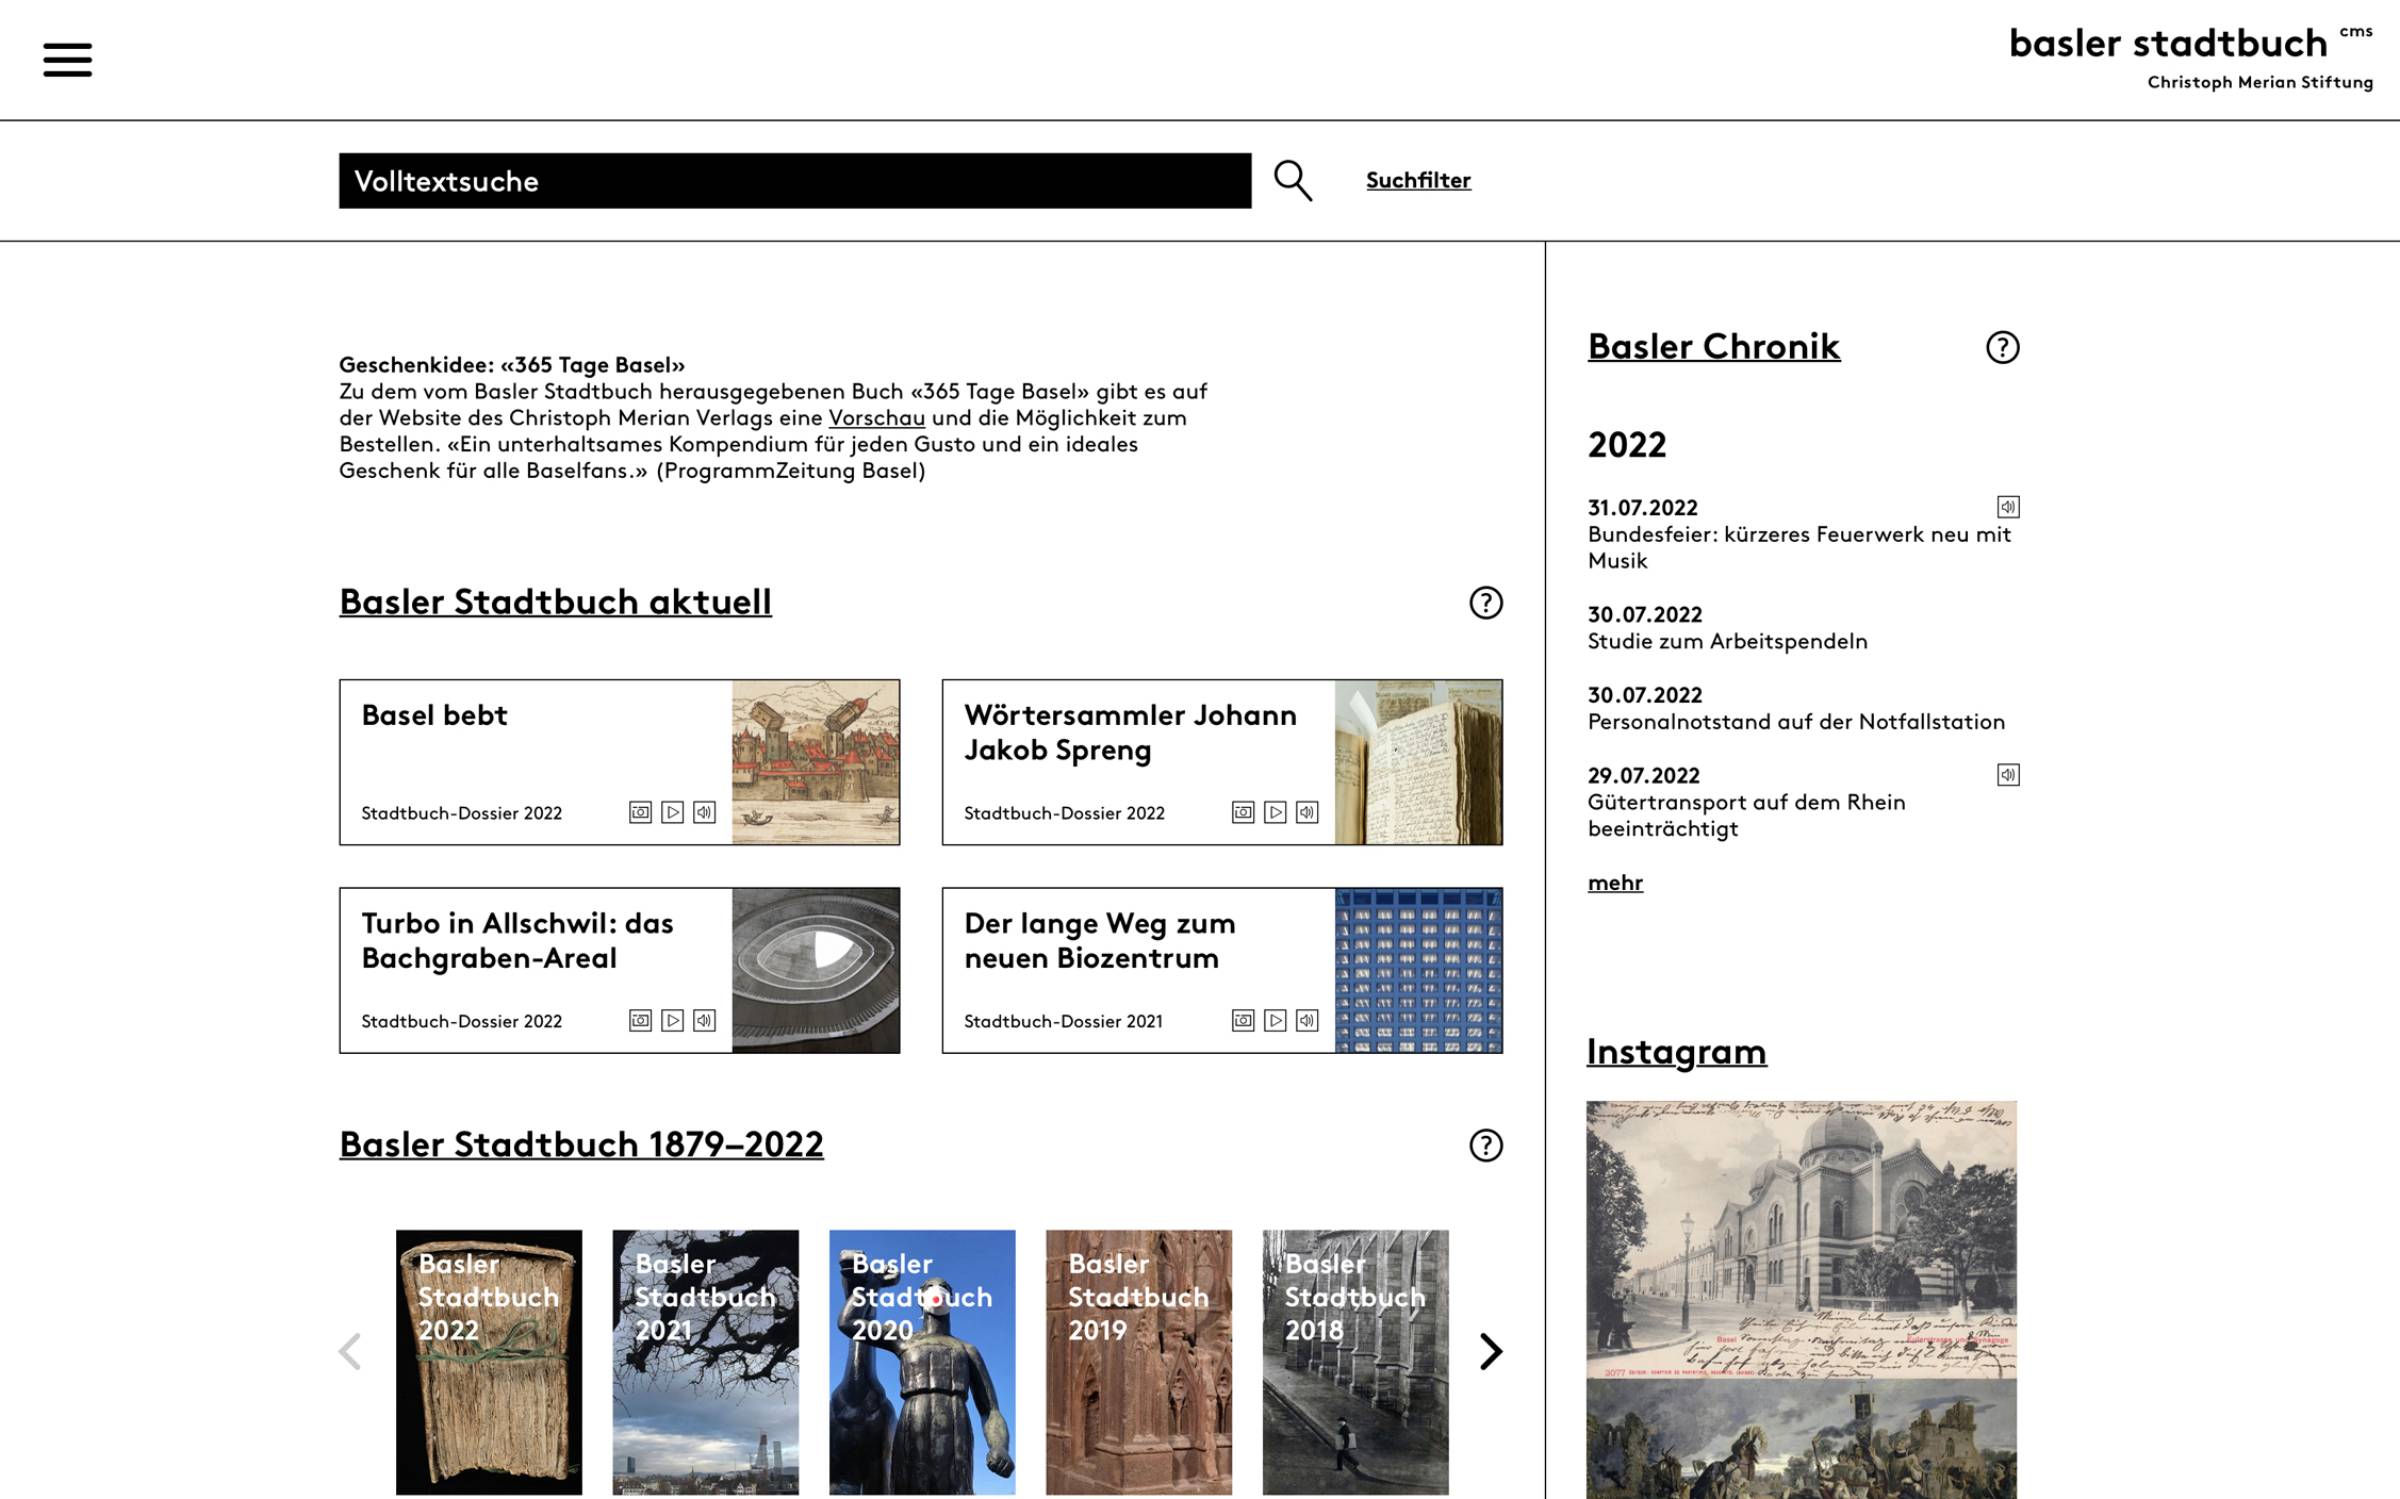This screenshot has height=1499, width=2400.
Task: Open Basler Stadtbuch 2019 cover
Action: click(x=1139, y=1362)
